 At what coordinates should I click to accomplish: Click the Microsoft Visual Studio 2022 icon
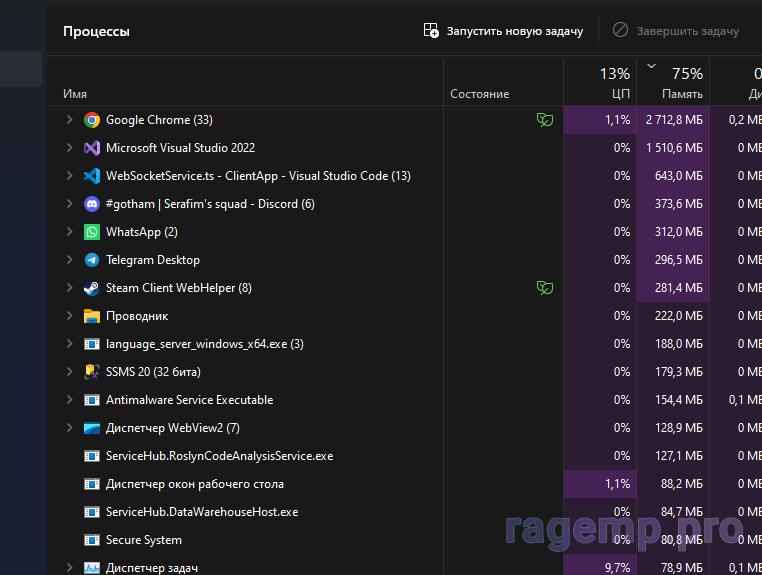tap(92, 148)
